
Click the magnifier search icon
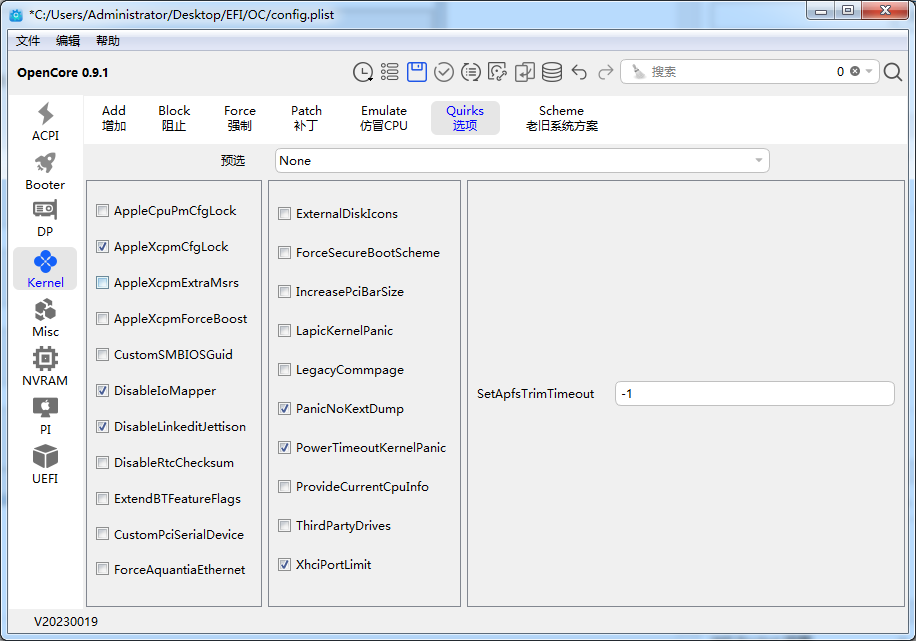tap(893, 72)
